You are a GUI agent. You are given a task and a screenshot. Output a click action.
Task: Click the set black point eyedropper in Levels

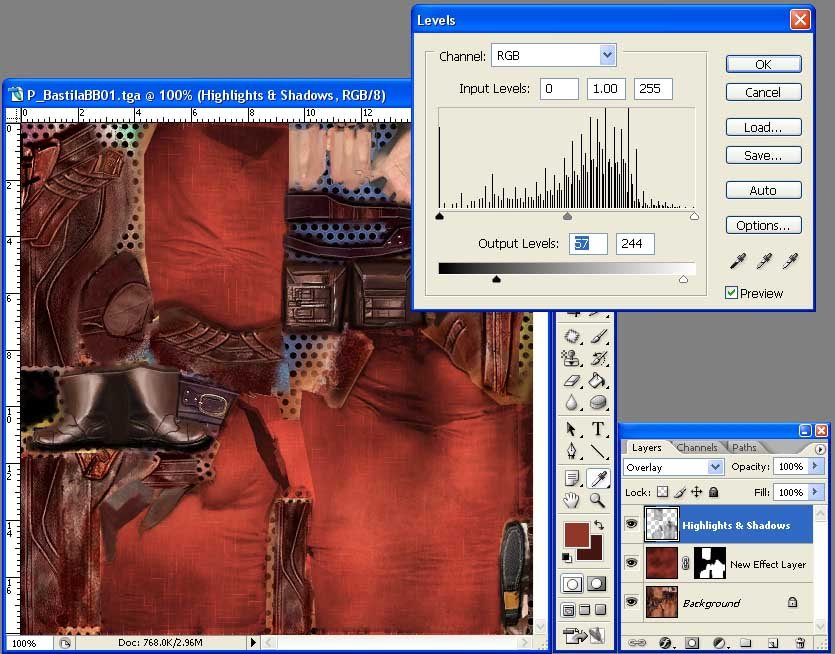pyautogui.click(x=738, y=261)
